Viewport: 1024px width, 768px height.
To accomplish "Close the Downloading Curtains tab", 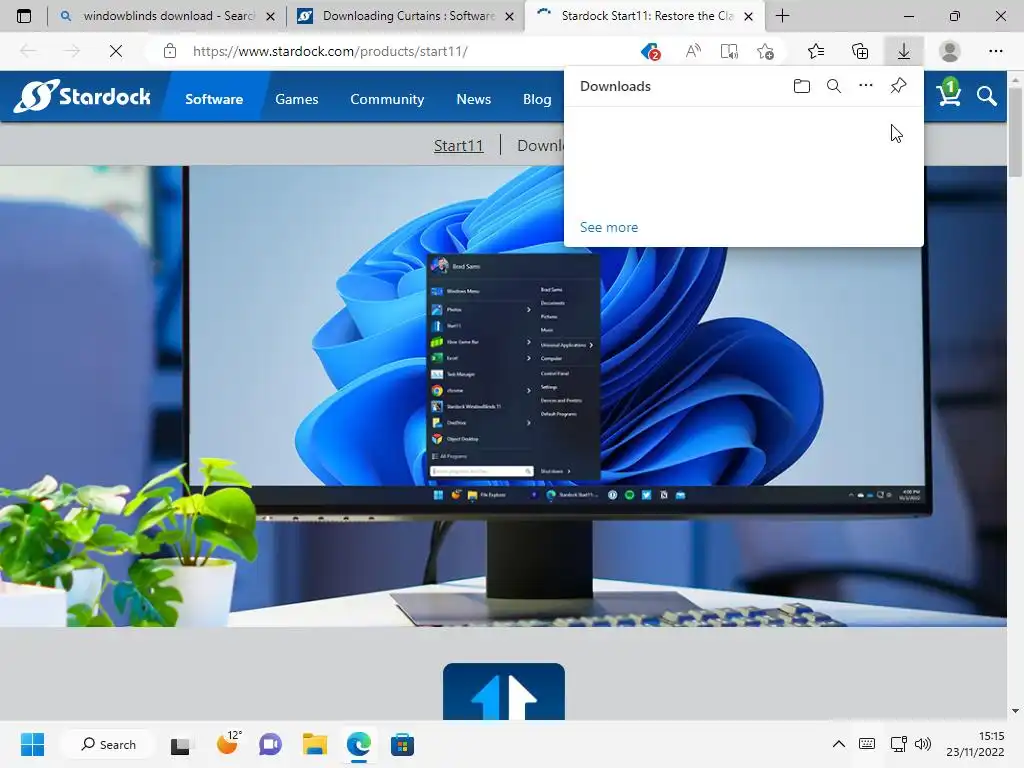I will pyautogui.click(x=509, y=16).
